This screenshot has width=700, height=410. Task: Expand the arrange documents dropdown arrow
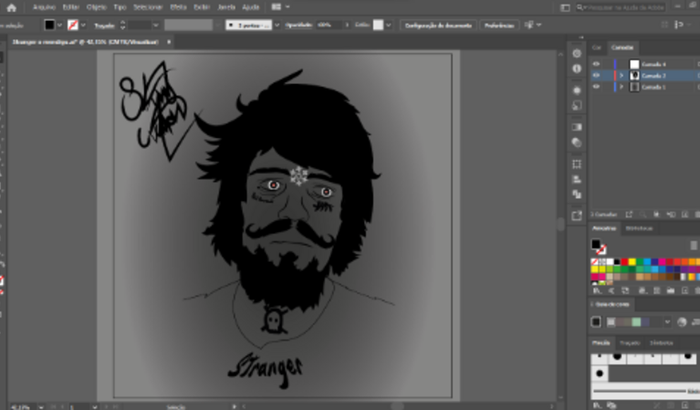point(288,7)
